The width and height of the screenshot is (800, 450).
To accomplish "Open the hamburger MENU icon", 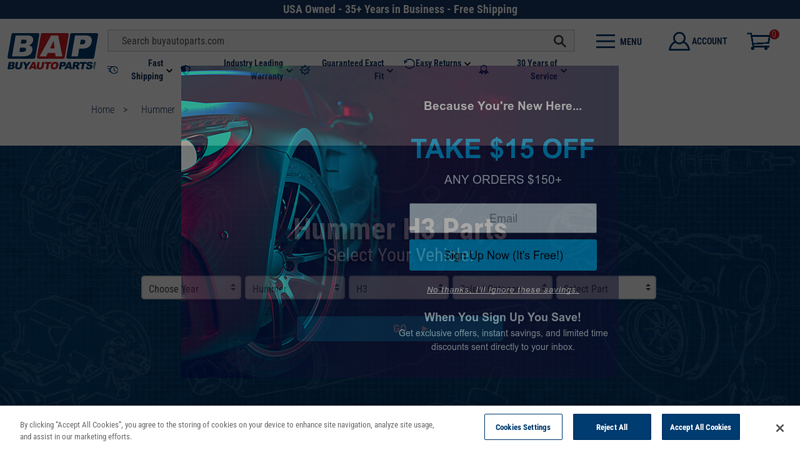I will coord(605,41).
